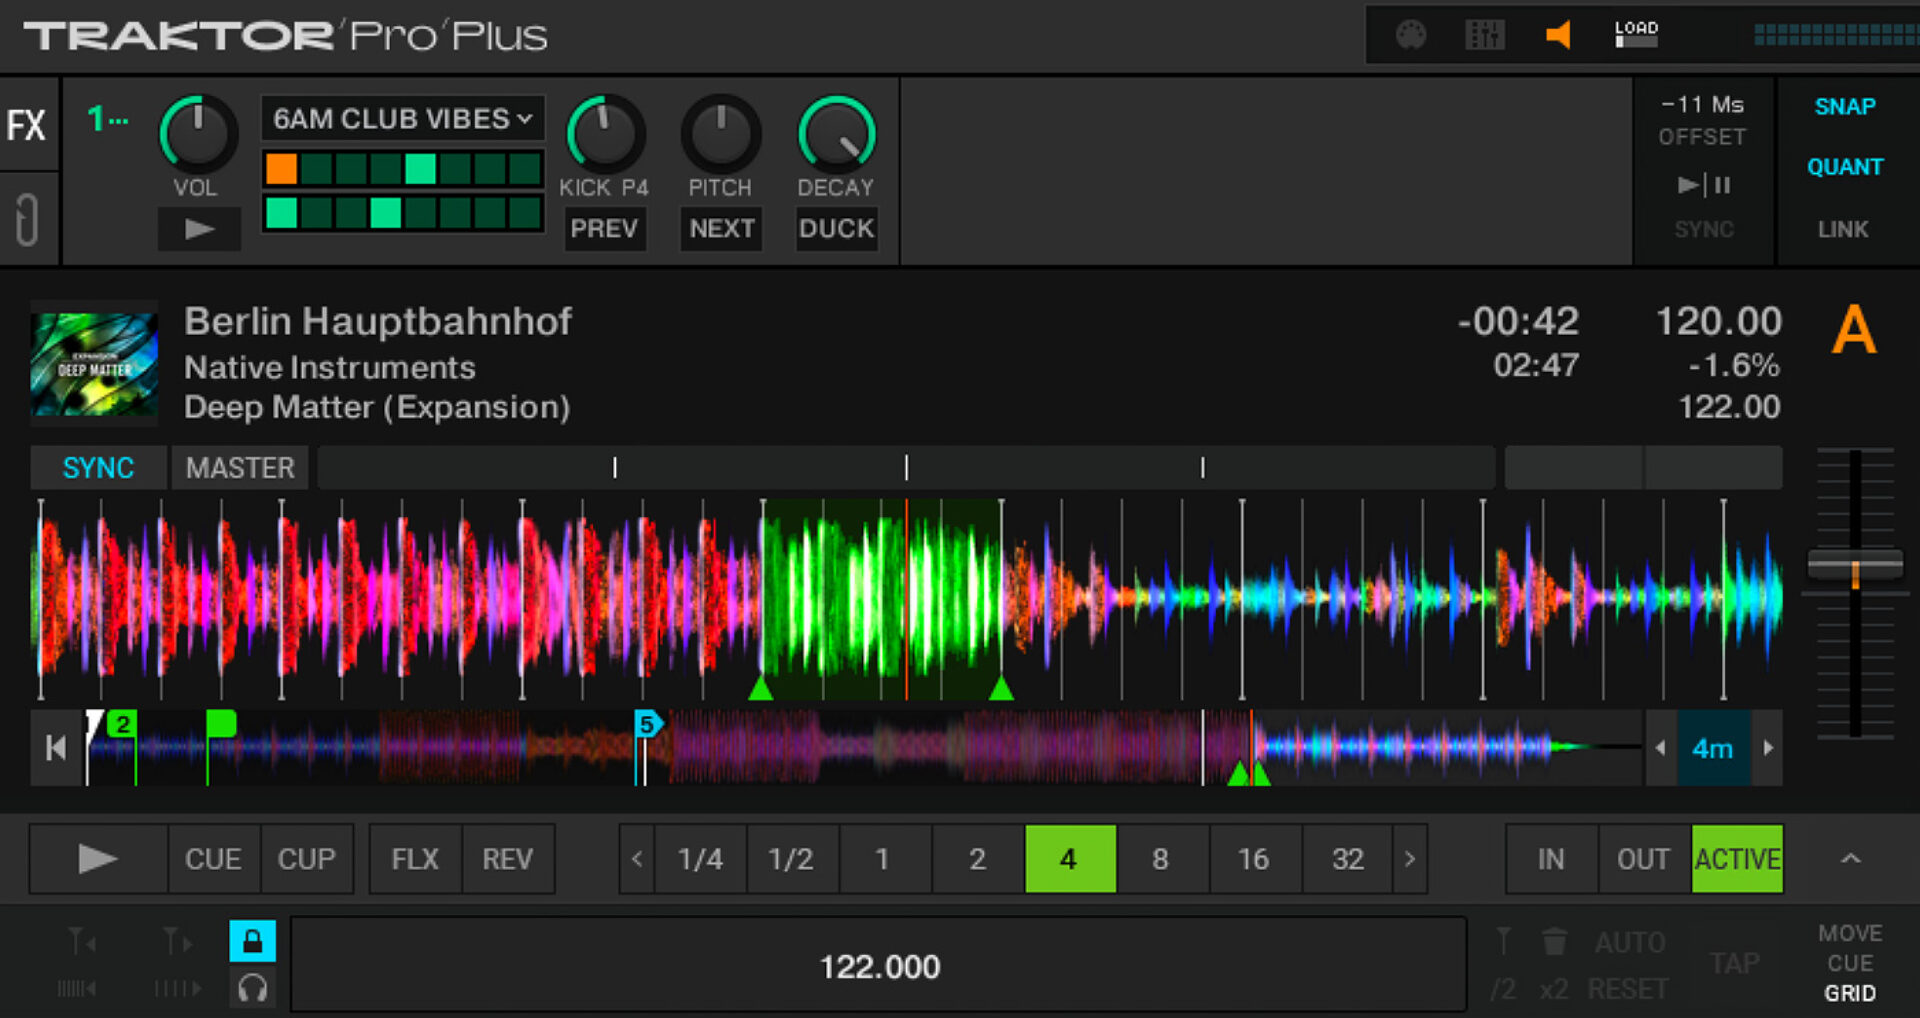Viewport: 1920px width, 1018px height.
Task: Collapse the advanced panel with the chevron
Action: pyautogui.click(x=1851, y=859)
